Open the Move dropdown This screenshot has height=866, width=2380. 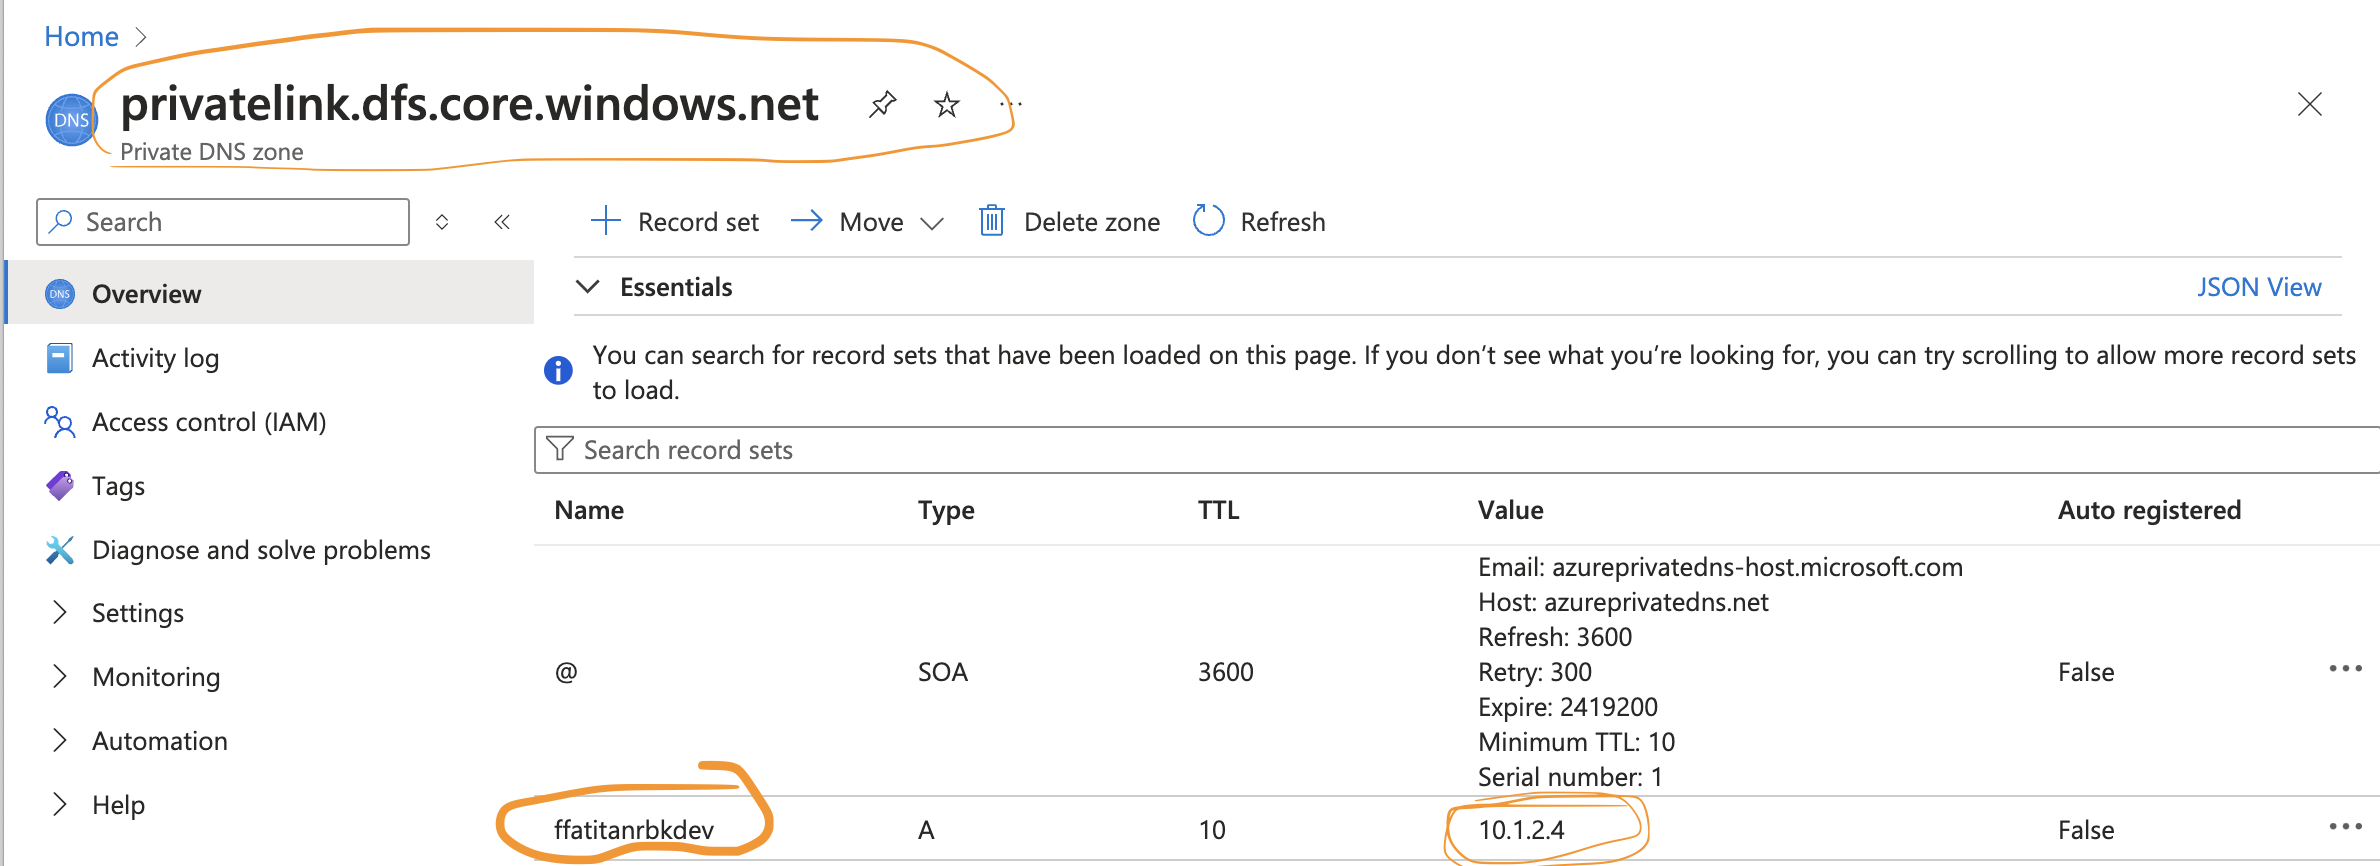pyautogui.click(x=867, y=222)
